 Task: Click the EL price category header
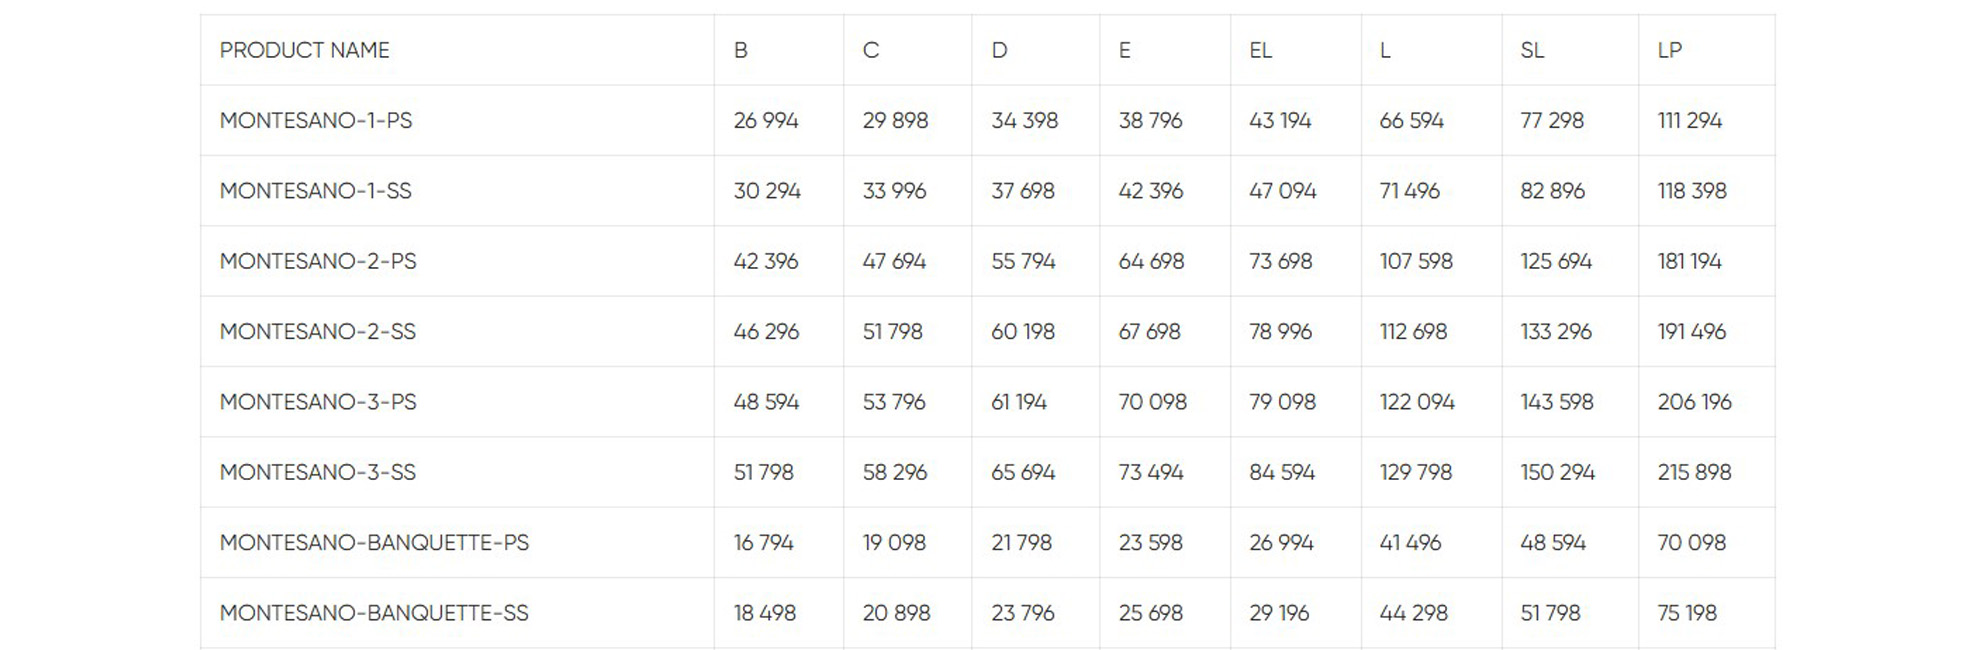(x=1261, y=50)
